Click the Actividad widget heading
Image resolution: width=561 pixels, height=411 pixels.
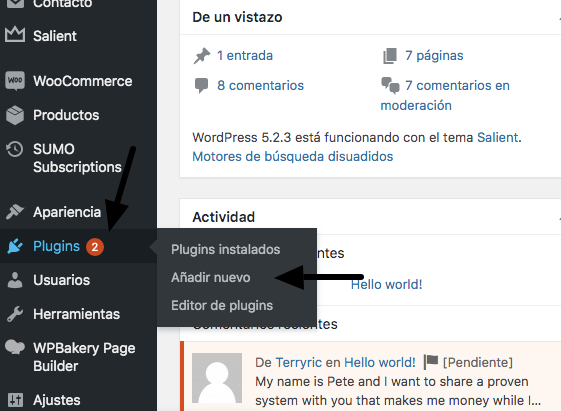pos(224,217)
